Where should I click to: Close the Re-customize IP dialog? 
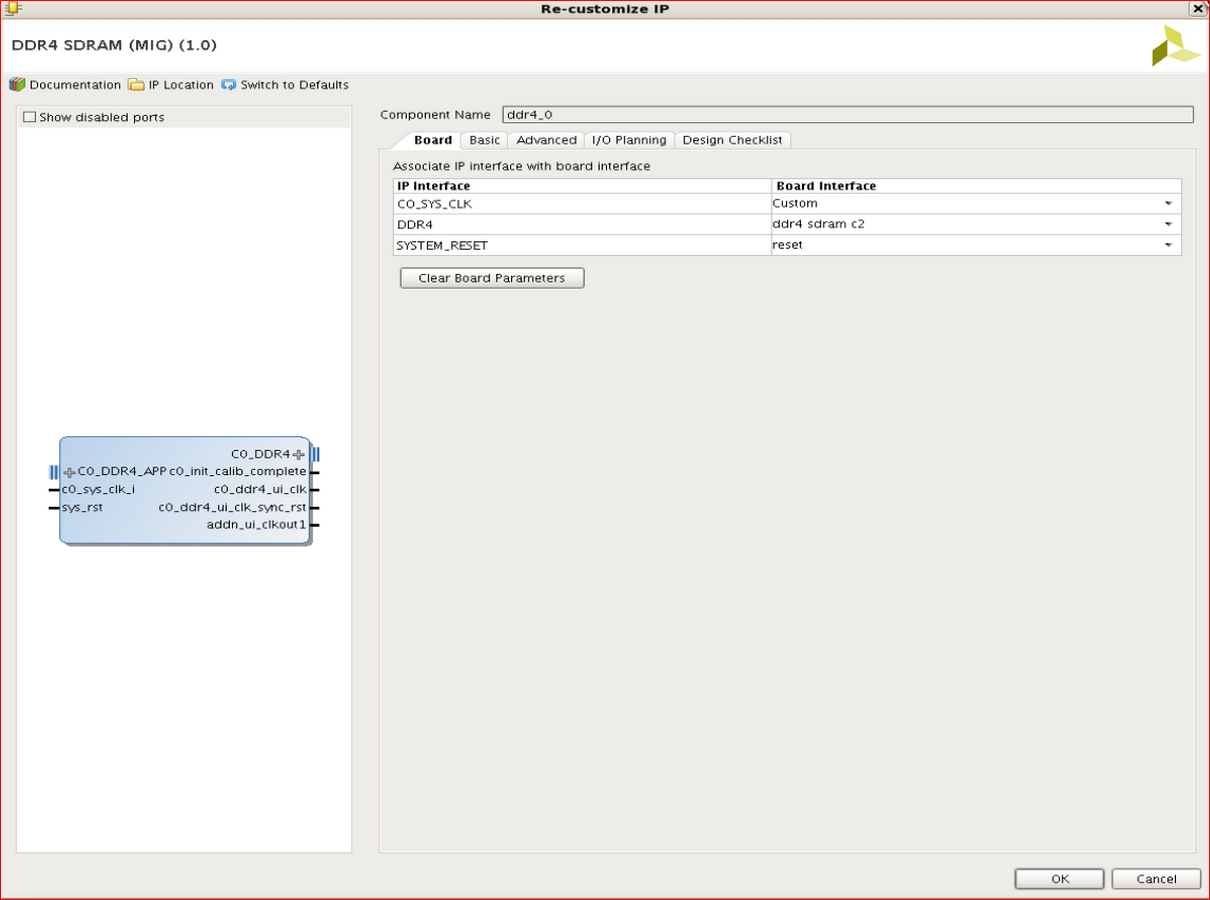(1198, 9)
